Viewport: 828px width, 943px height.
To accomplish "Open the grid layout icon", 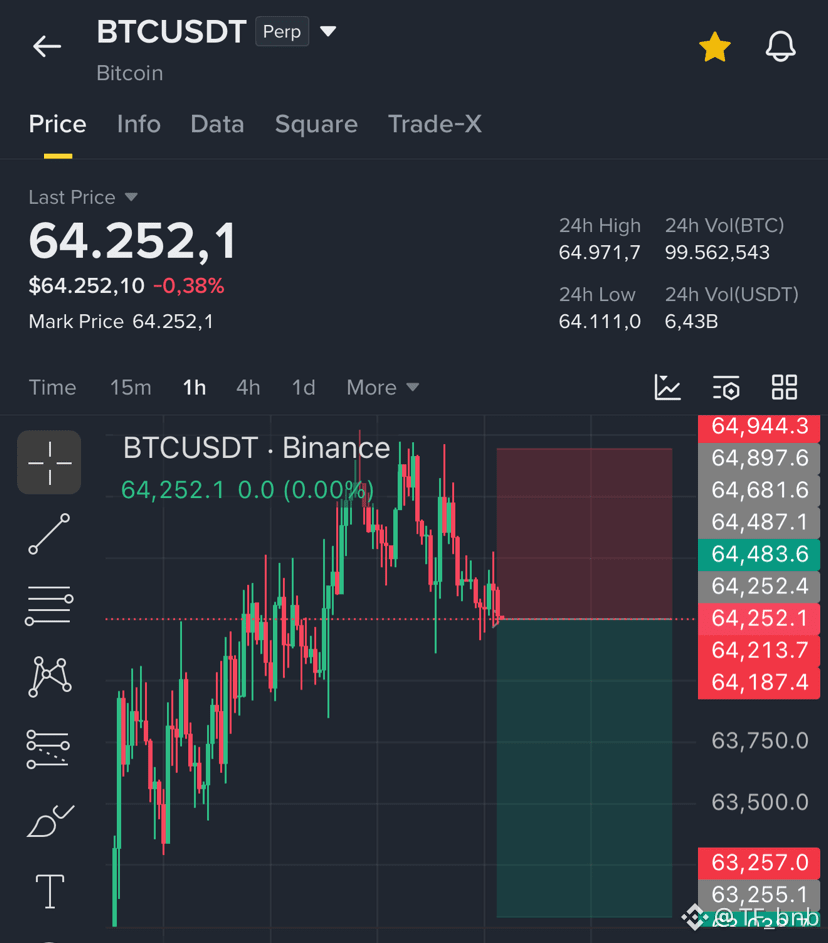I will click(785, 387).
